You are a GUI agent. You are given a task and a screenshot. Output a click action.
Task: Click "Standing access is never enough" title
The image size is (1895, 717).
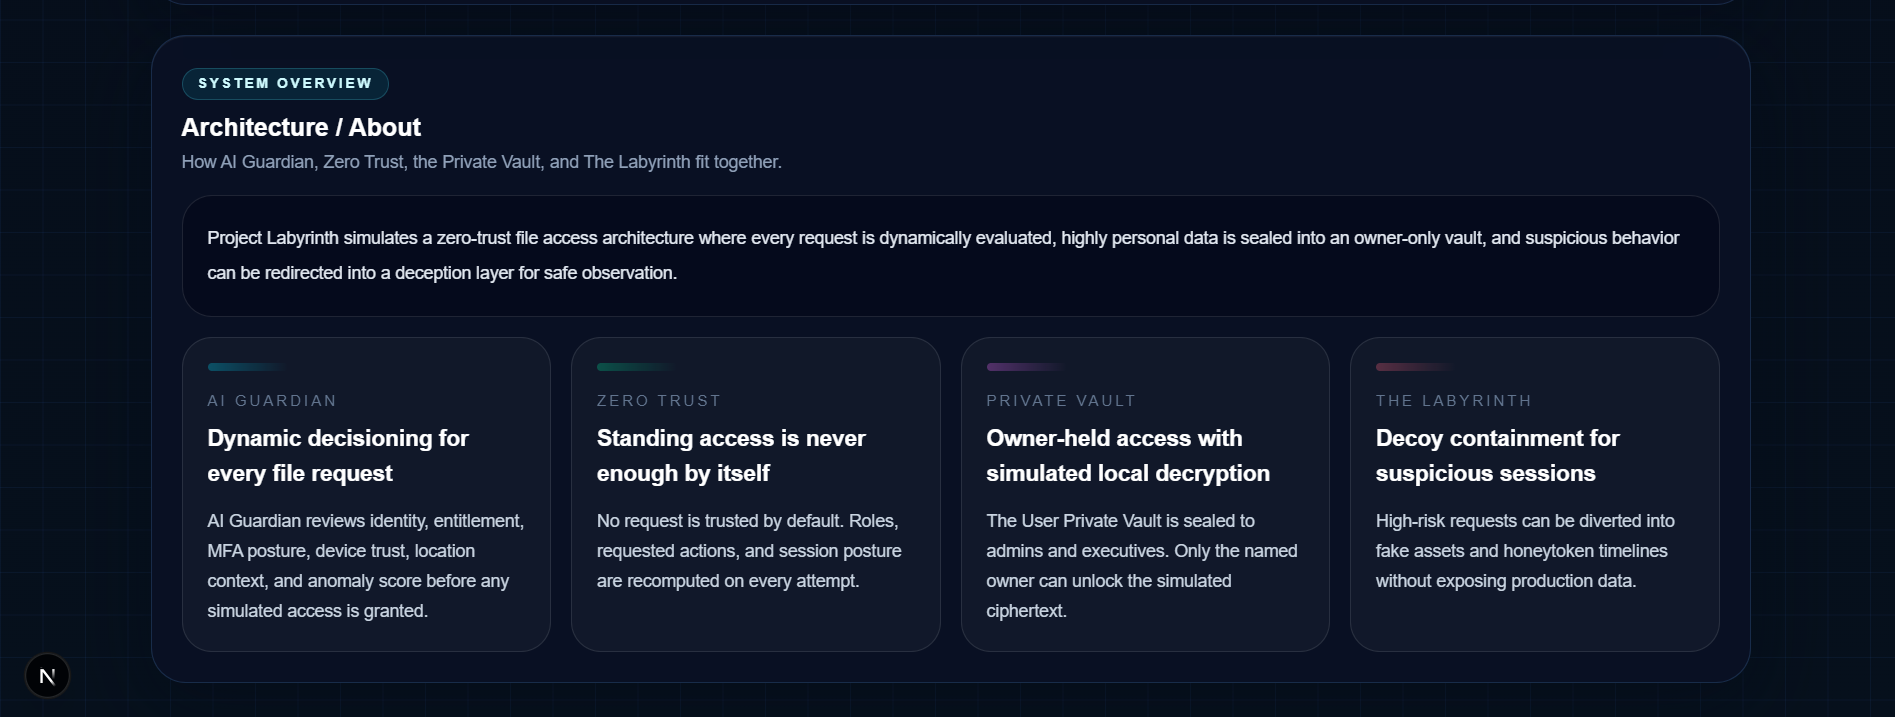tap(731, 456)
